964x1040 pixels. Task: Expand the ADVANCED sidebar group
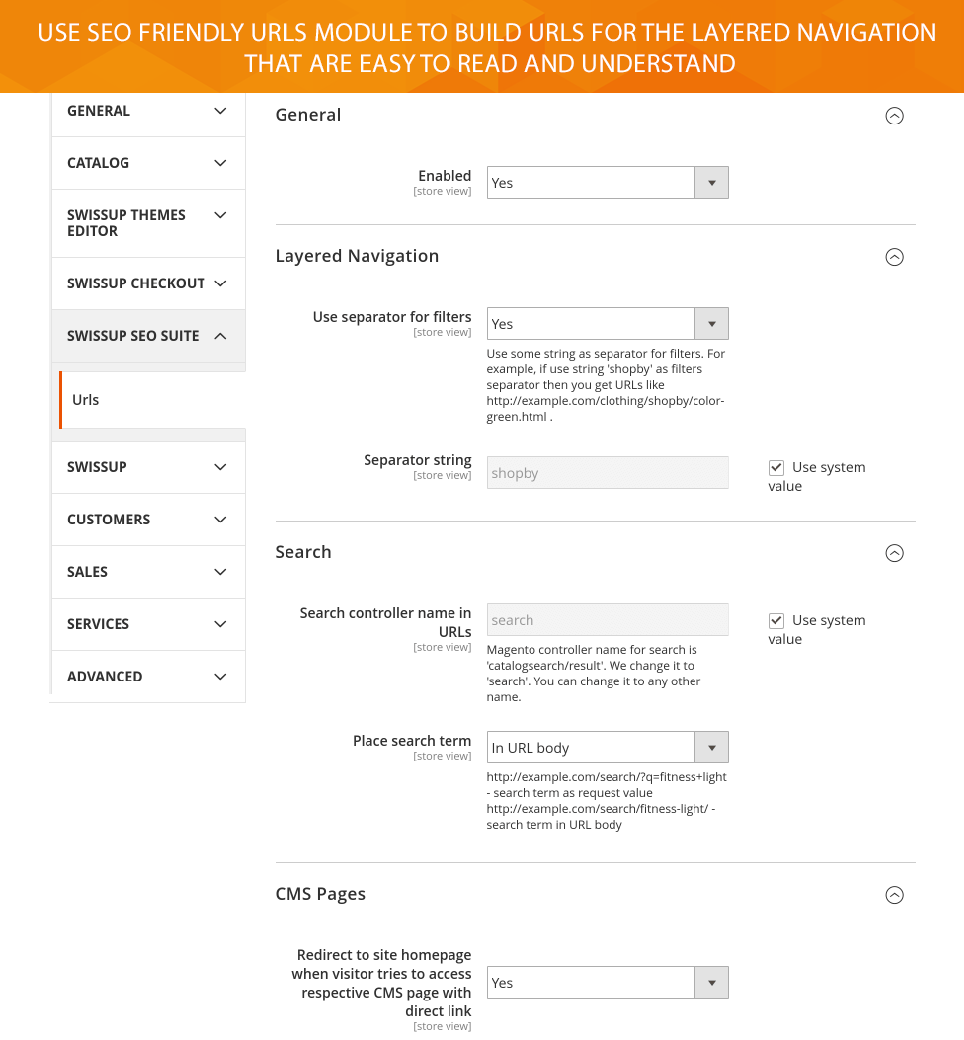click(x=148, y=677)
